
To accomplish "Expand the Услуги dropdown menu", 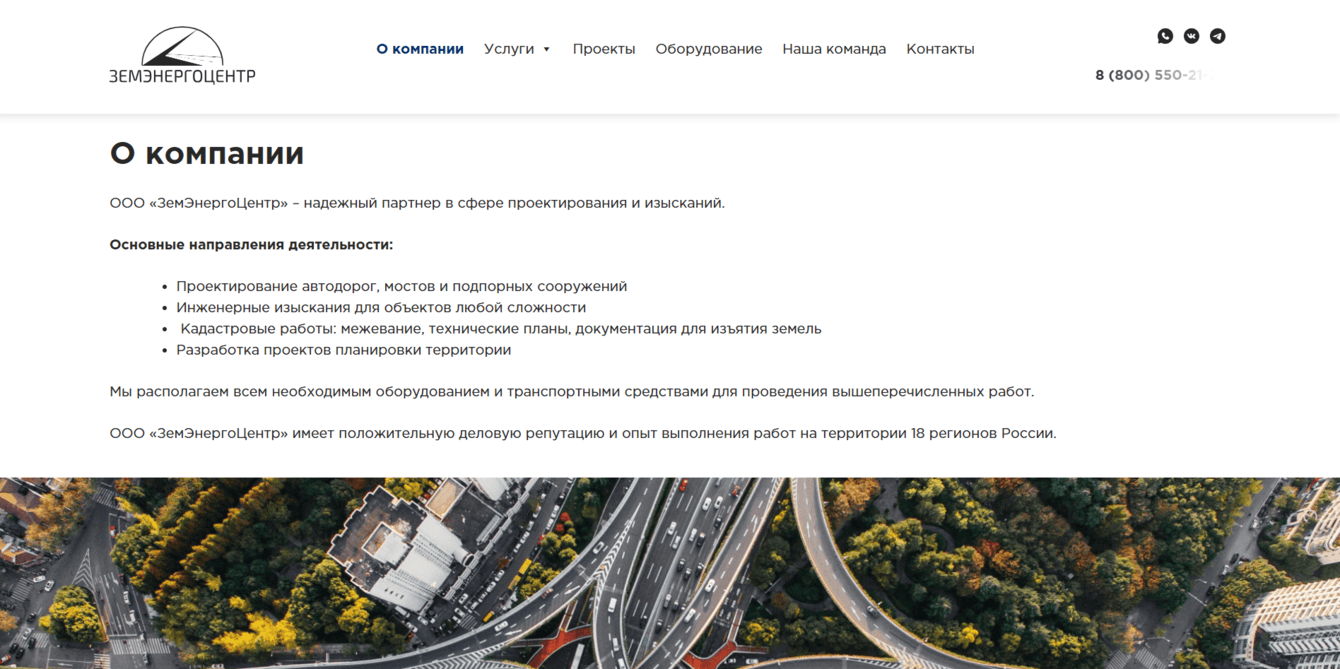I will (x=508, y=48).
